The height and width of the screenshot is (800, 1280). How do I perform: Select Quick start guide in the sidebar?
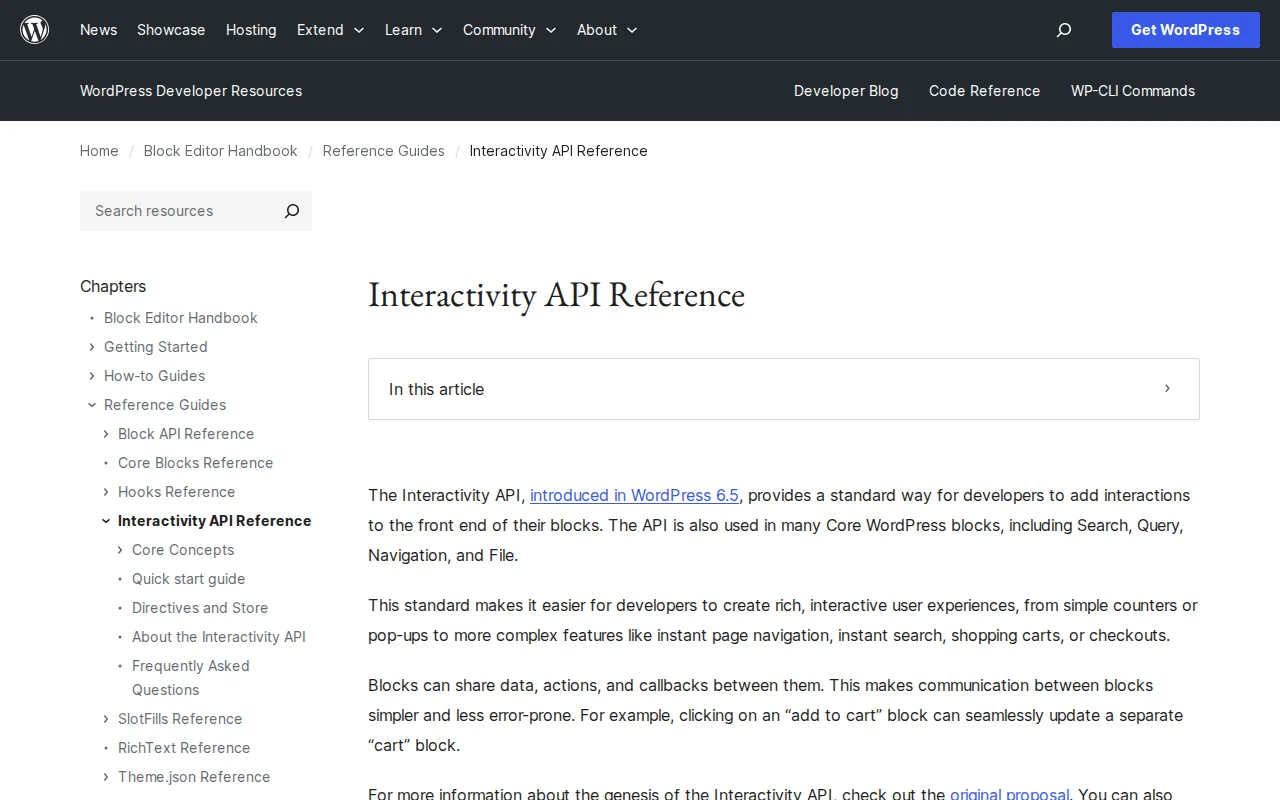click(188, 579)
